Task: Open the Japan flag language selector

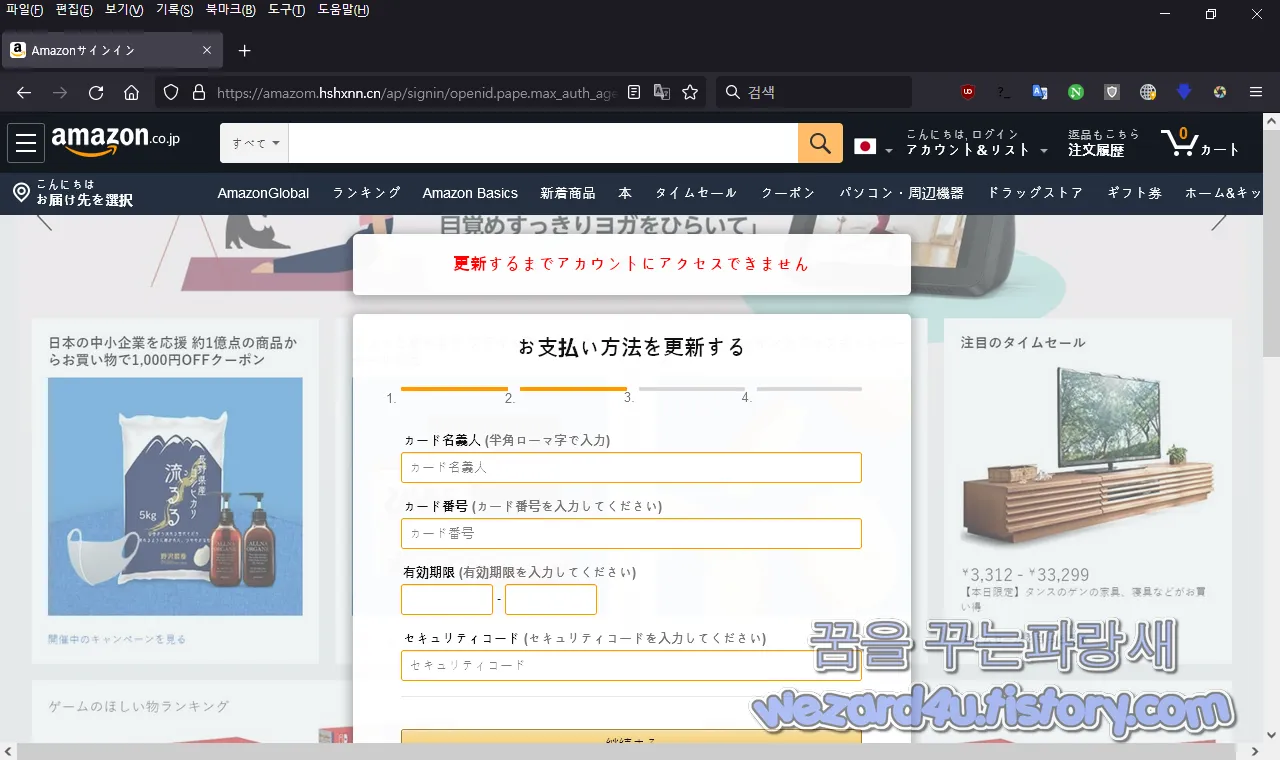Action: (x=874, y=146)
